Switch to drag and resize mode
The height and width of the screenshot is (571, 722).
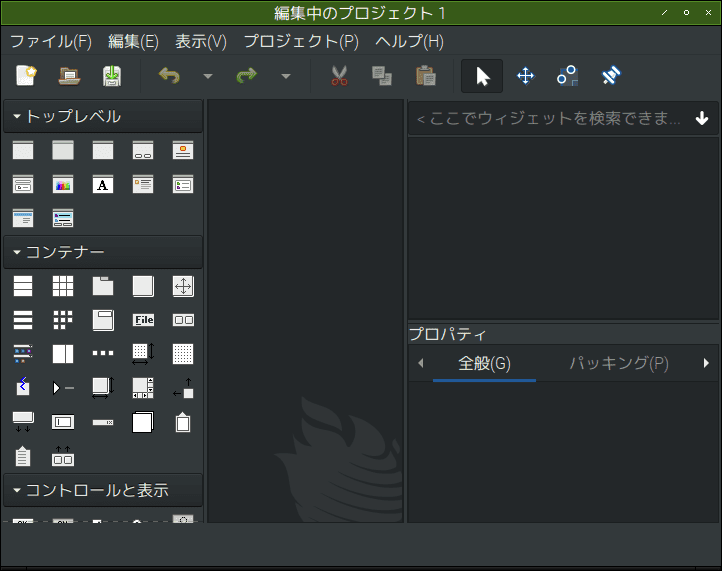[525, 76]
